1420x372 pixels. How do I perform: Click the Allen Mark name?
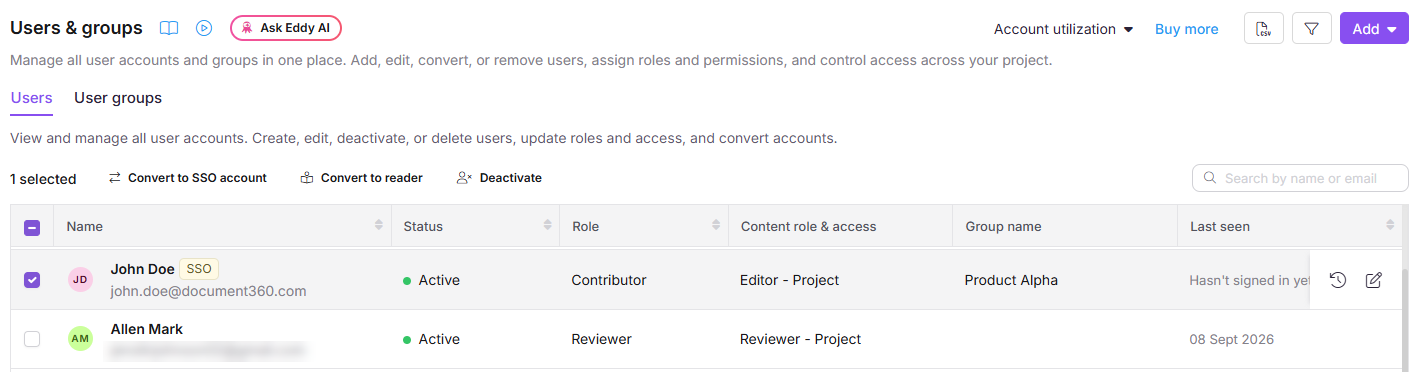point(147,329)
